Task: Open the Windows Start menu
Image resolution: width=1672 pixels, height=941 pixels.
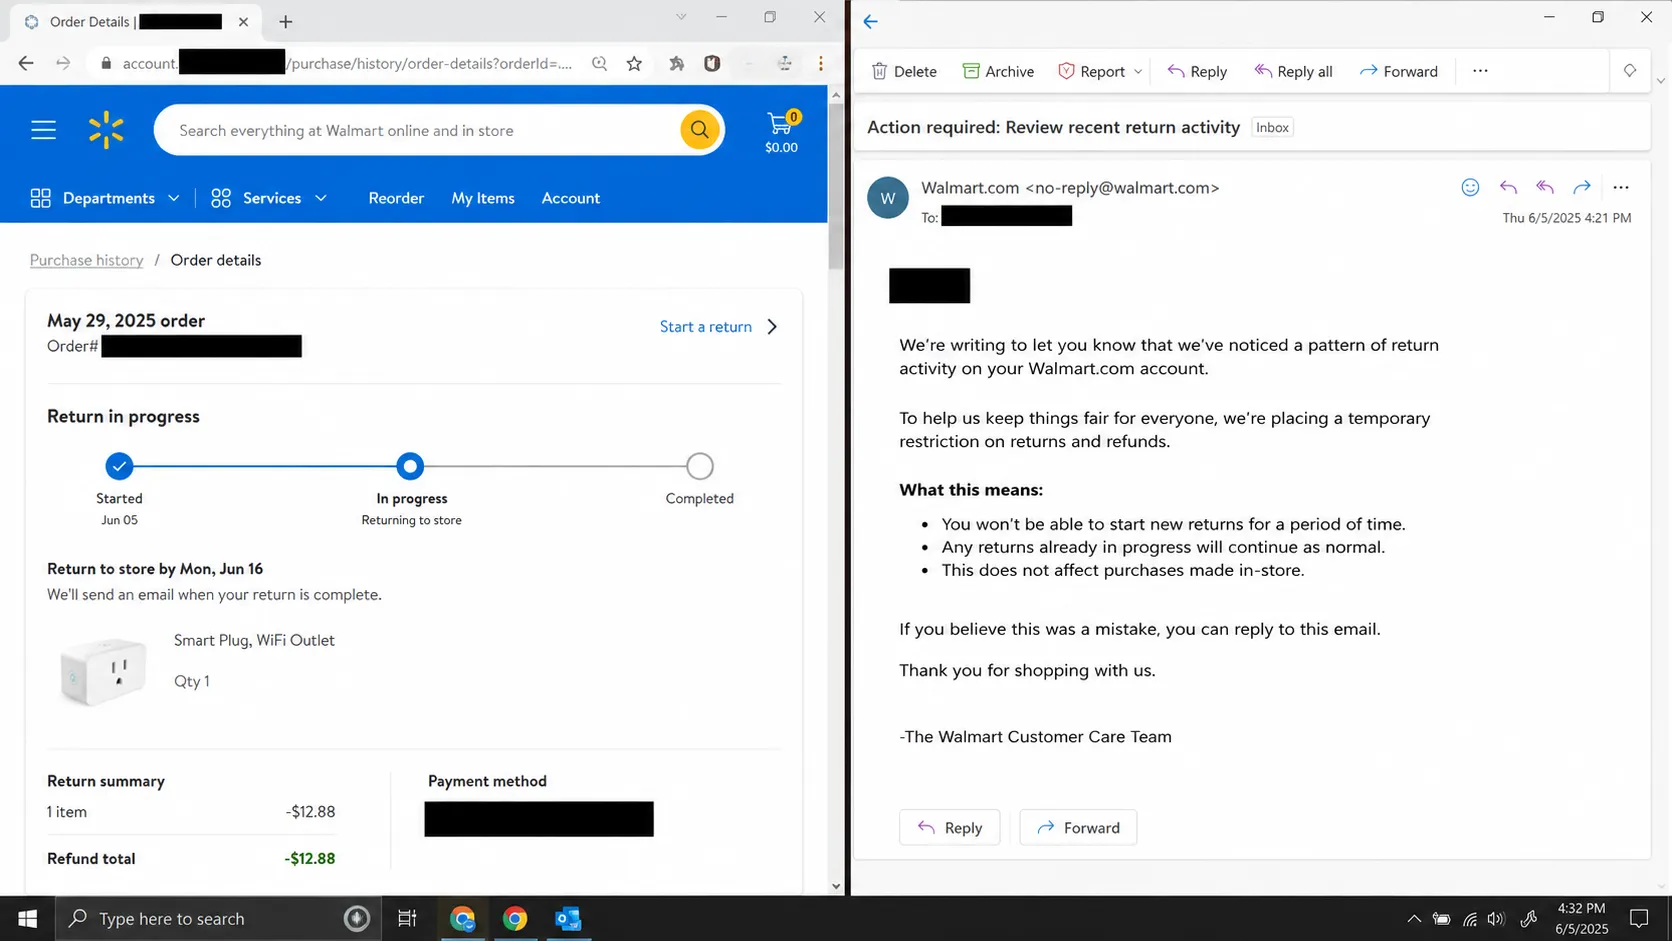Action: point(27,918)
